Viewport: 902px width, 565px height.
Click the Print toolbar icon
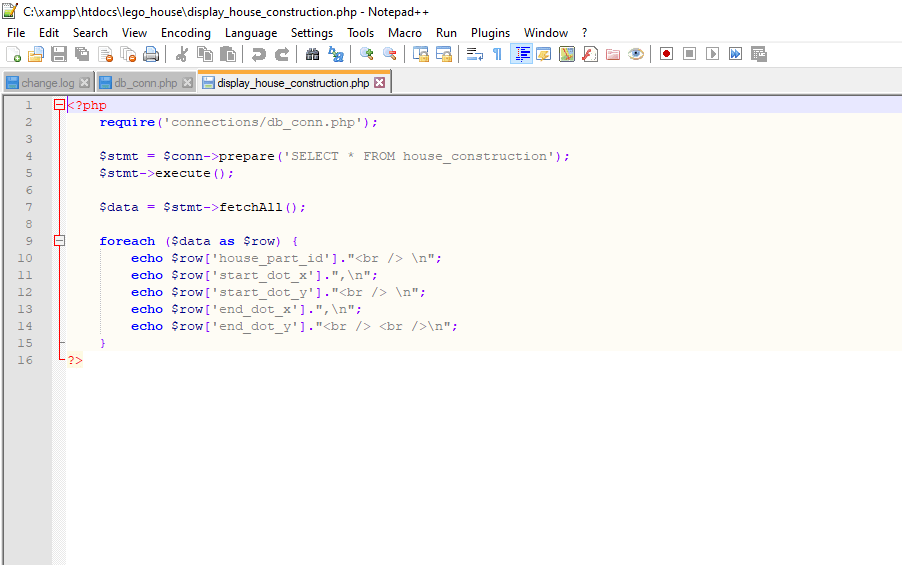[151, 54]
